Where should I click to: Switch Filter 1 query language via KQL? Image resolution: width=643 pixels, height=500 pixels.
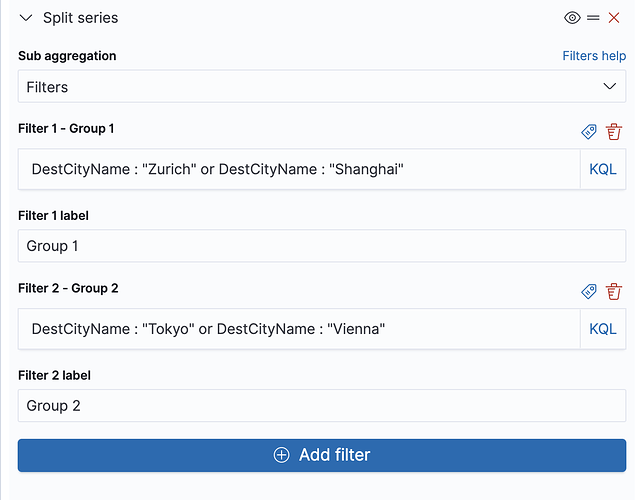click(603, 169)
